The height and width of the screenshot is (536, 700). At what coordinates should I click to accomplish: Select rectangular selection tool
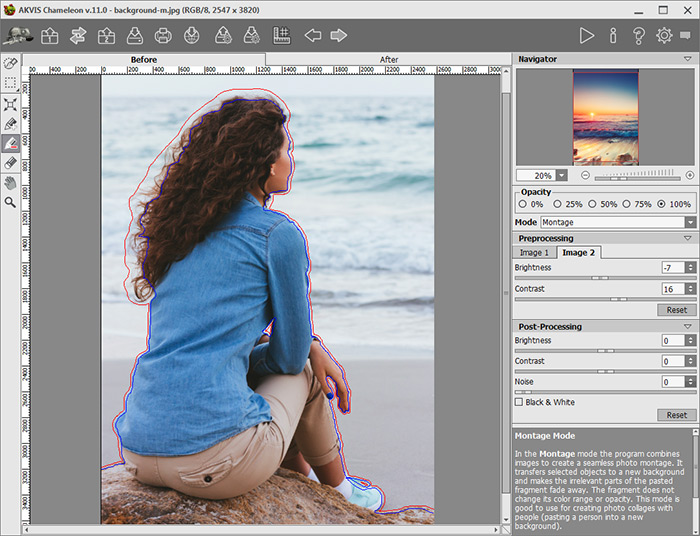click(x=10, y=83)
